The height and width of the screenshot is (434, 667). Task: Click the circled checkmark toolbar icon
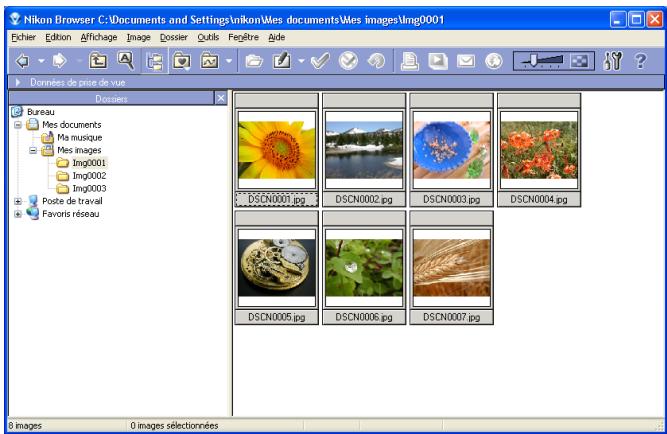pos(348,61)
